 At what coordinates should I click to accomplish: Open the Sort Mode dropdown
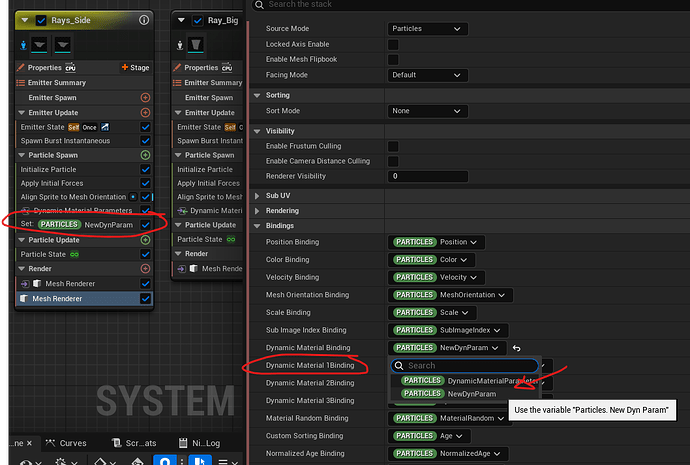[427, 111]
